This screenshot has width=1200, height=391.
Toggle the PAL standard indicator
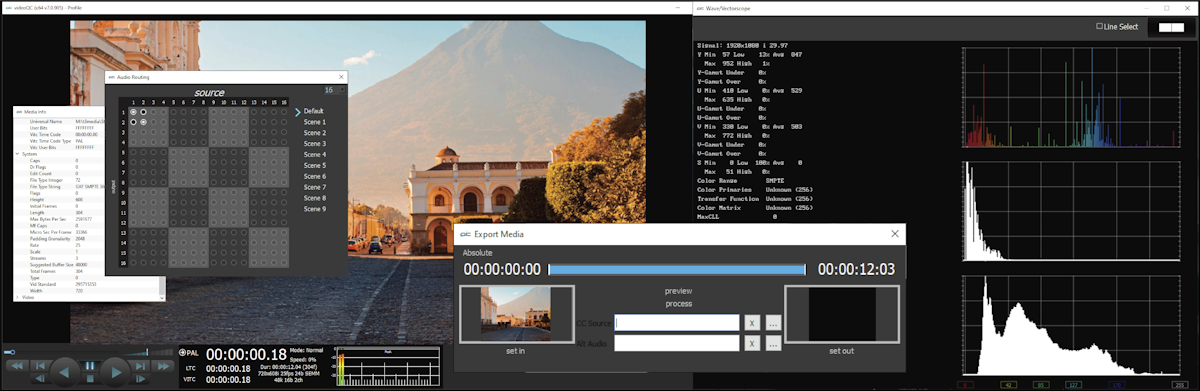[x=188, y=353]
